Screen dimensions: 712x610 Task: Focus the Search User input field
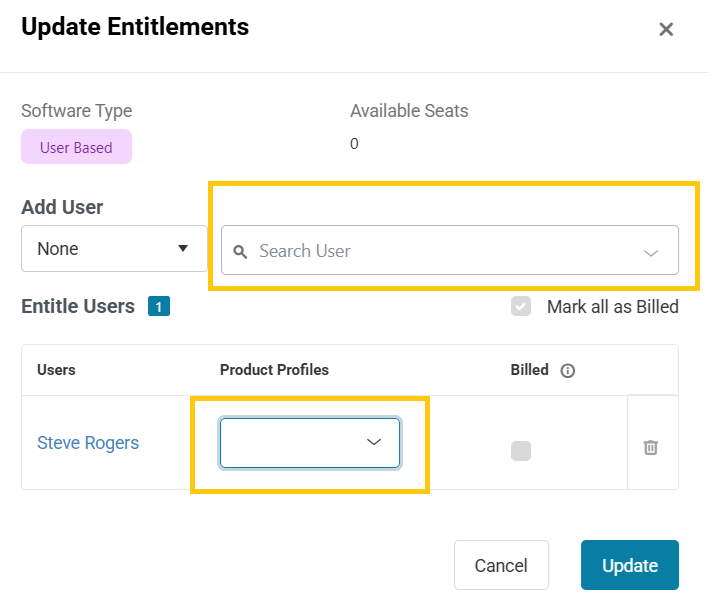point(440,251)
